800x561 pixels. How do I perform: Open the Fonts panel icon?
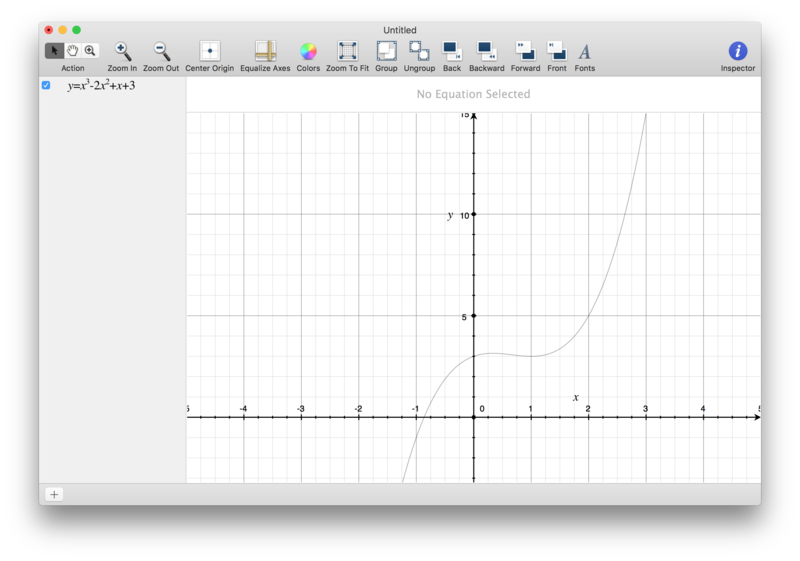[x=585, y=51]
